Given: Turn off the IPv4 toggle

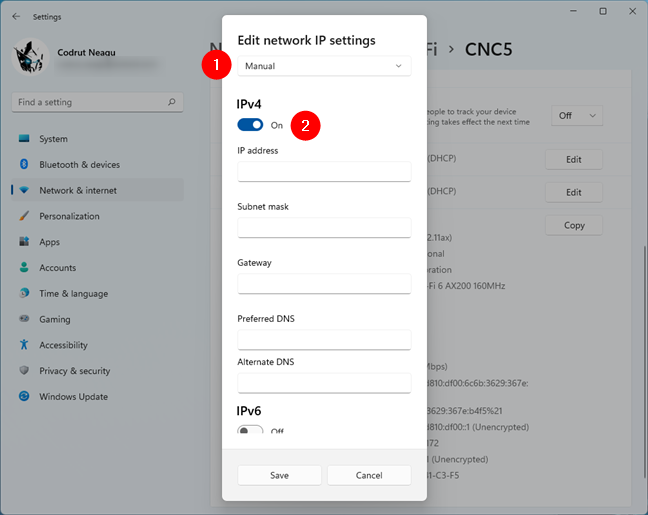Looking at the screenshot, I should [x=250, y=125].
